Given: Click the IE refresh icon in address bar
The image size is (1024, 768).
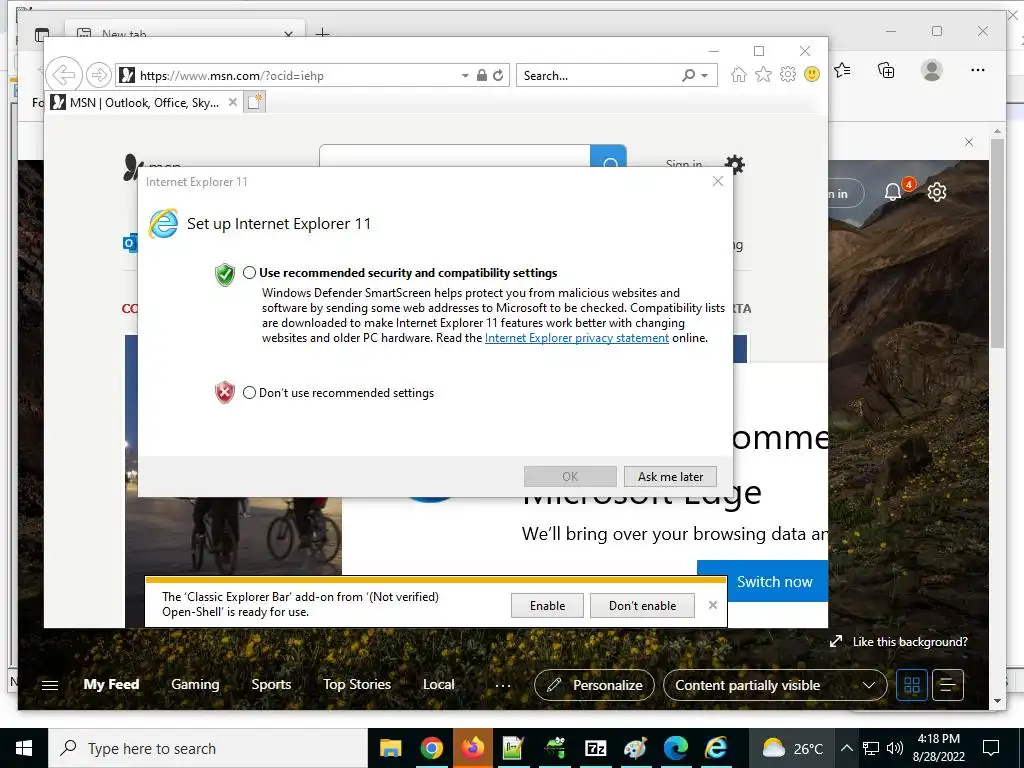Looking at the screenshot, I should [498, 75].
